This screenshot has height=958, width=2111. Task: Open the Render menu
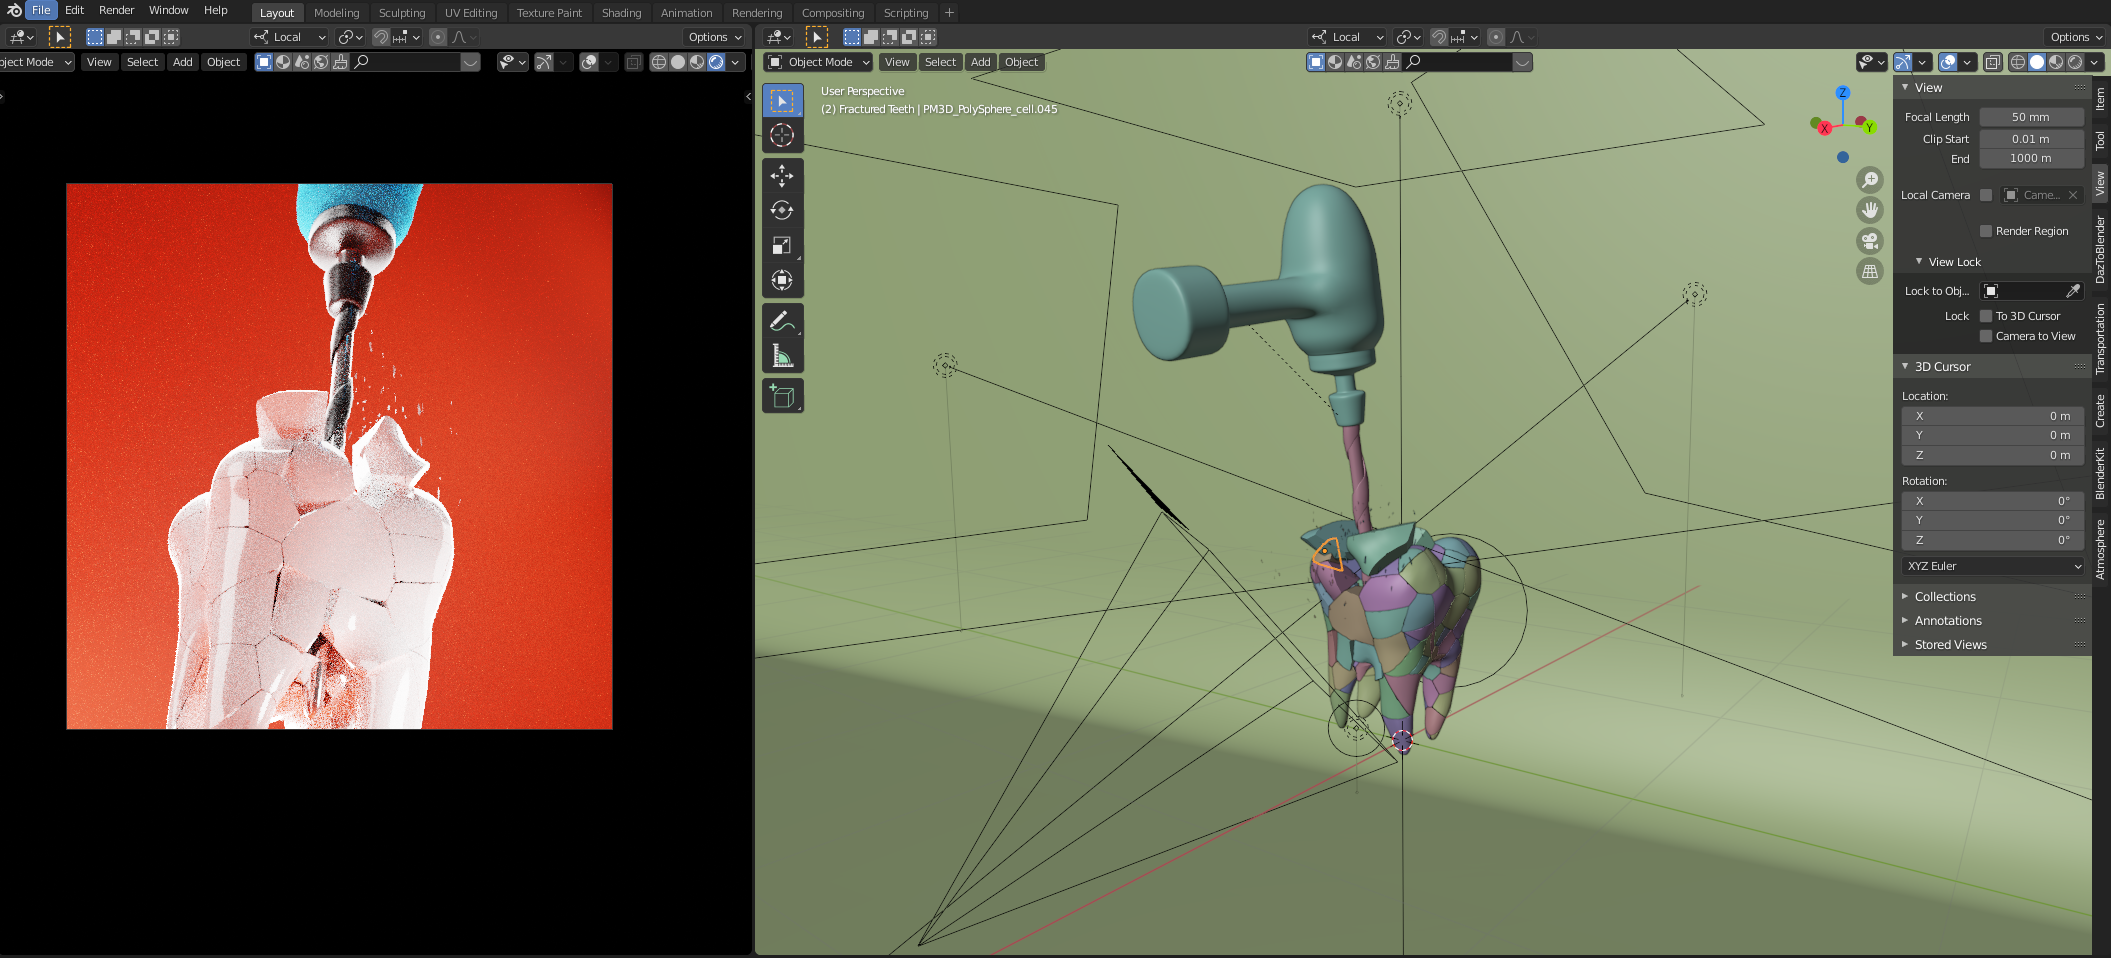[116, 10]
